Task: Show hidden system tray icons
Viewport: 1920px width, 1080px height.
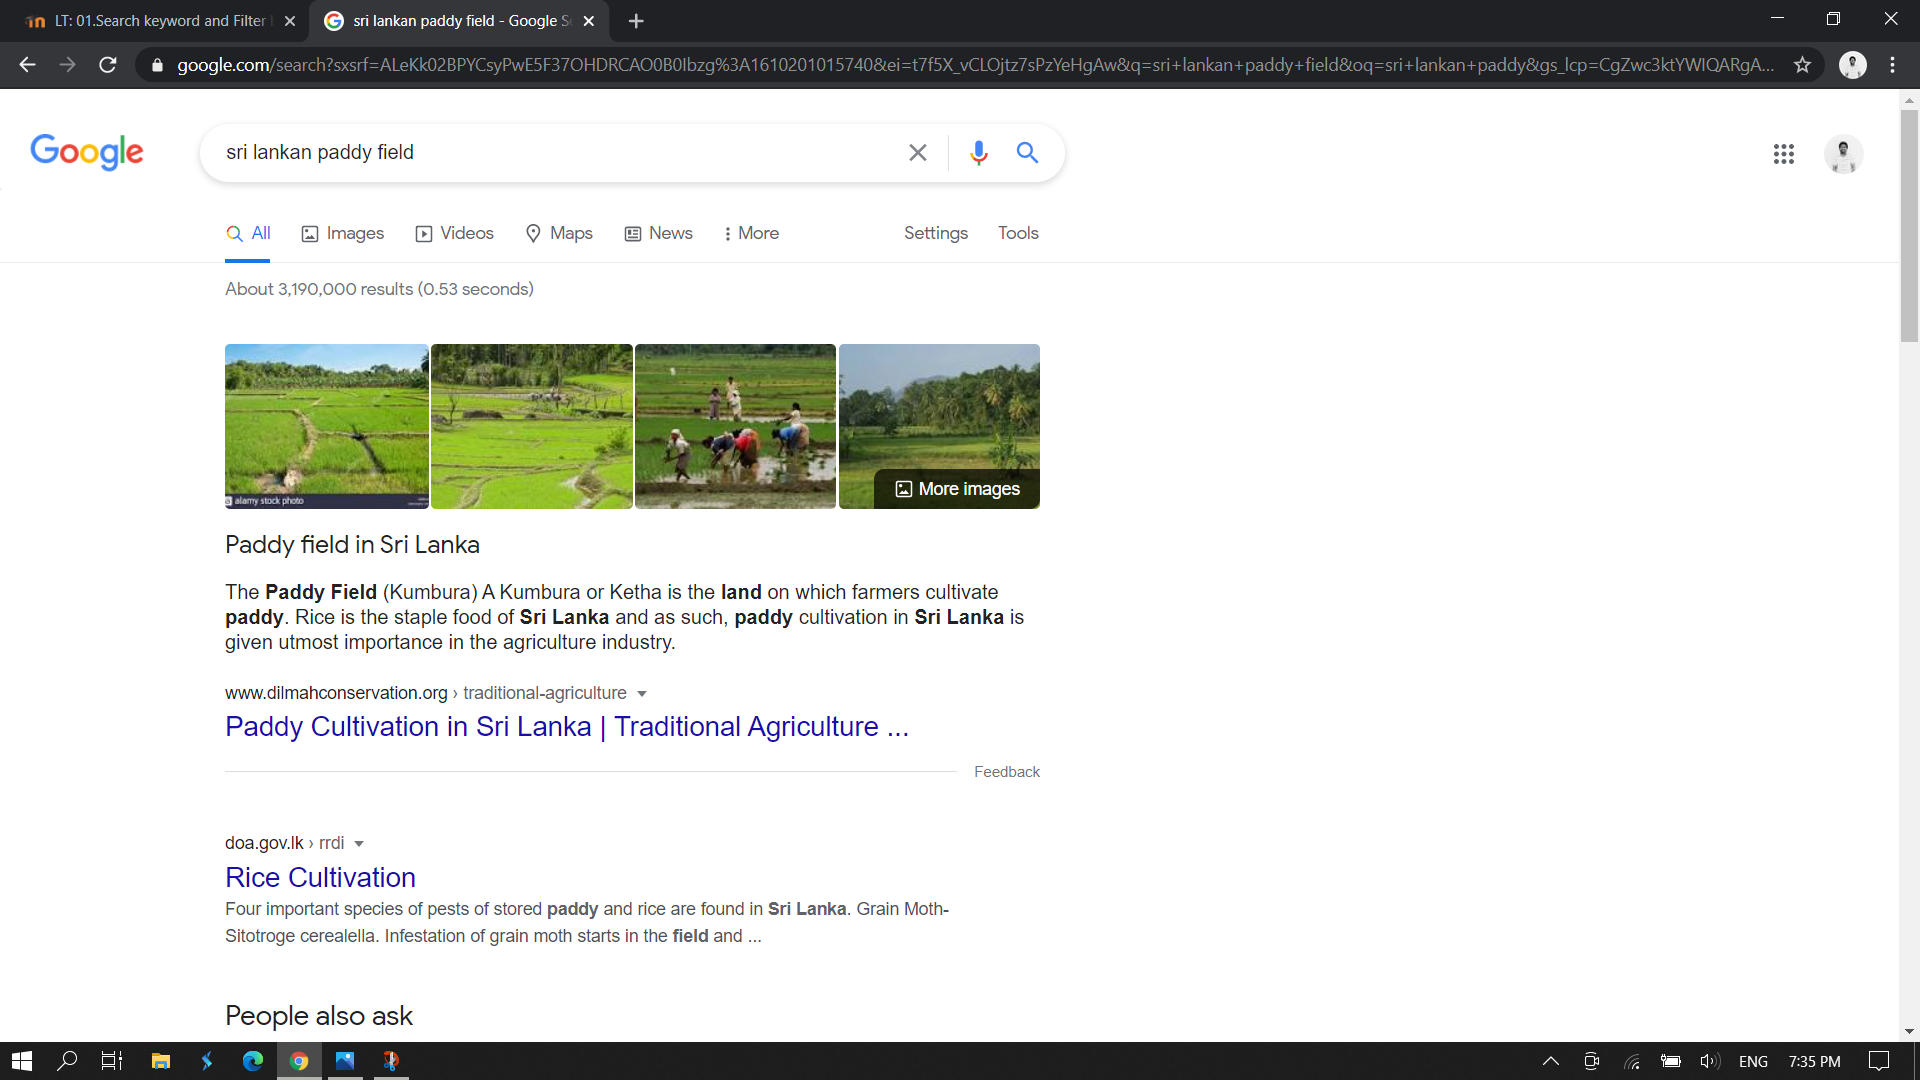Action: [1551, 1061]
